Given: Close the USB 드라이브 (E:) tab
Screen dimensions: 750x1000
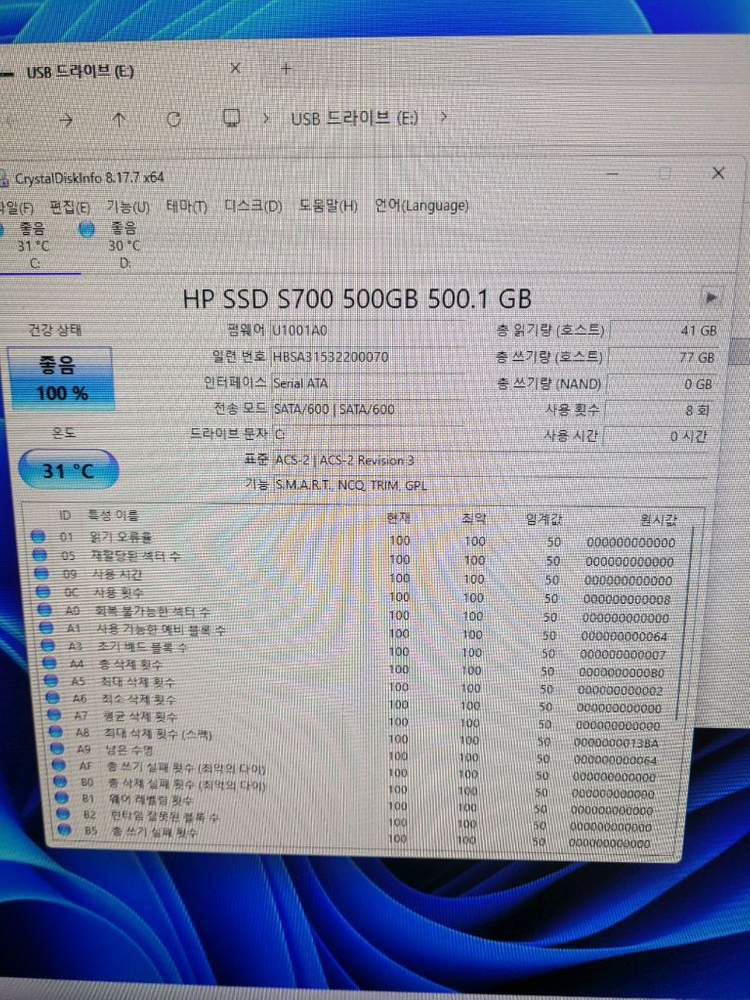Looking at the screenshot, I should [x=235, y=68].
